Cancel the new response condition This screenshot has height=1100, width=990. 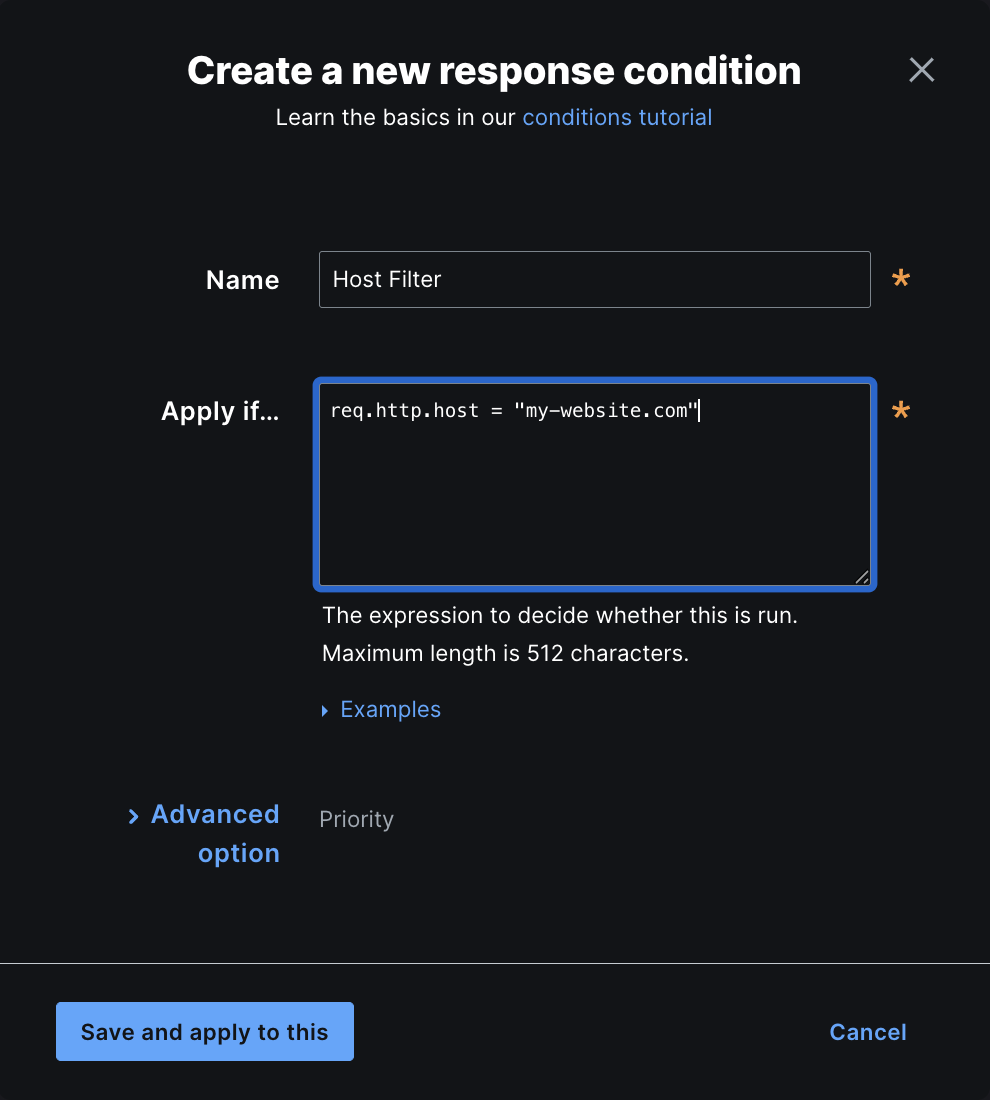[868, 1032]
